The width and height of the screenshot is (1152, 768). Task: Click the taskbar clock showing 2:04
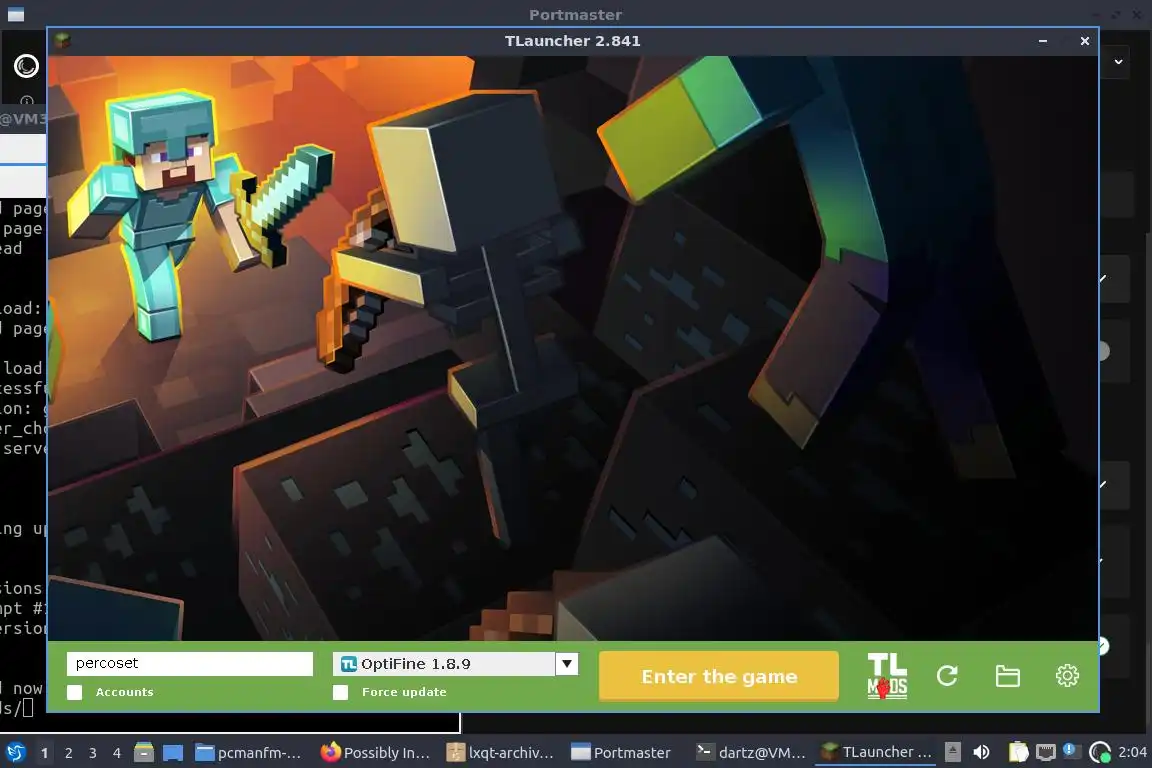[1132, 752]
